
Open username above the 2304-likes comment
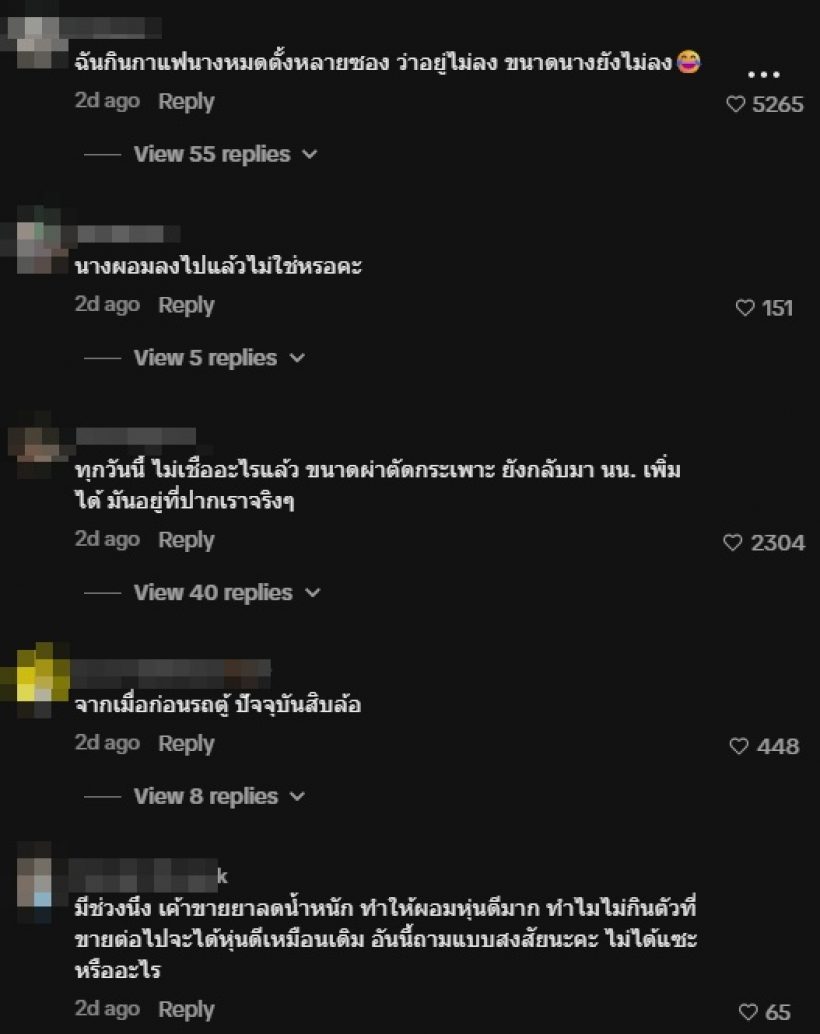pyautogui.click(x=136, y=437)
